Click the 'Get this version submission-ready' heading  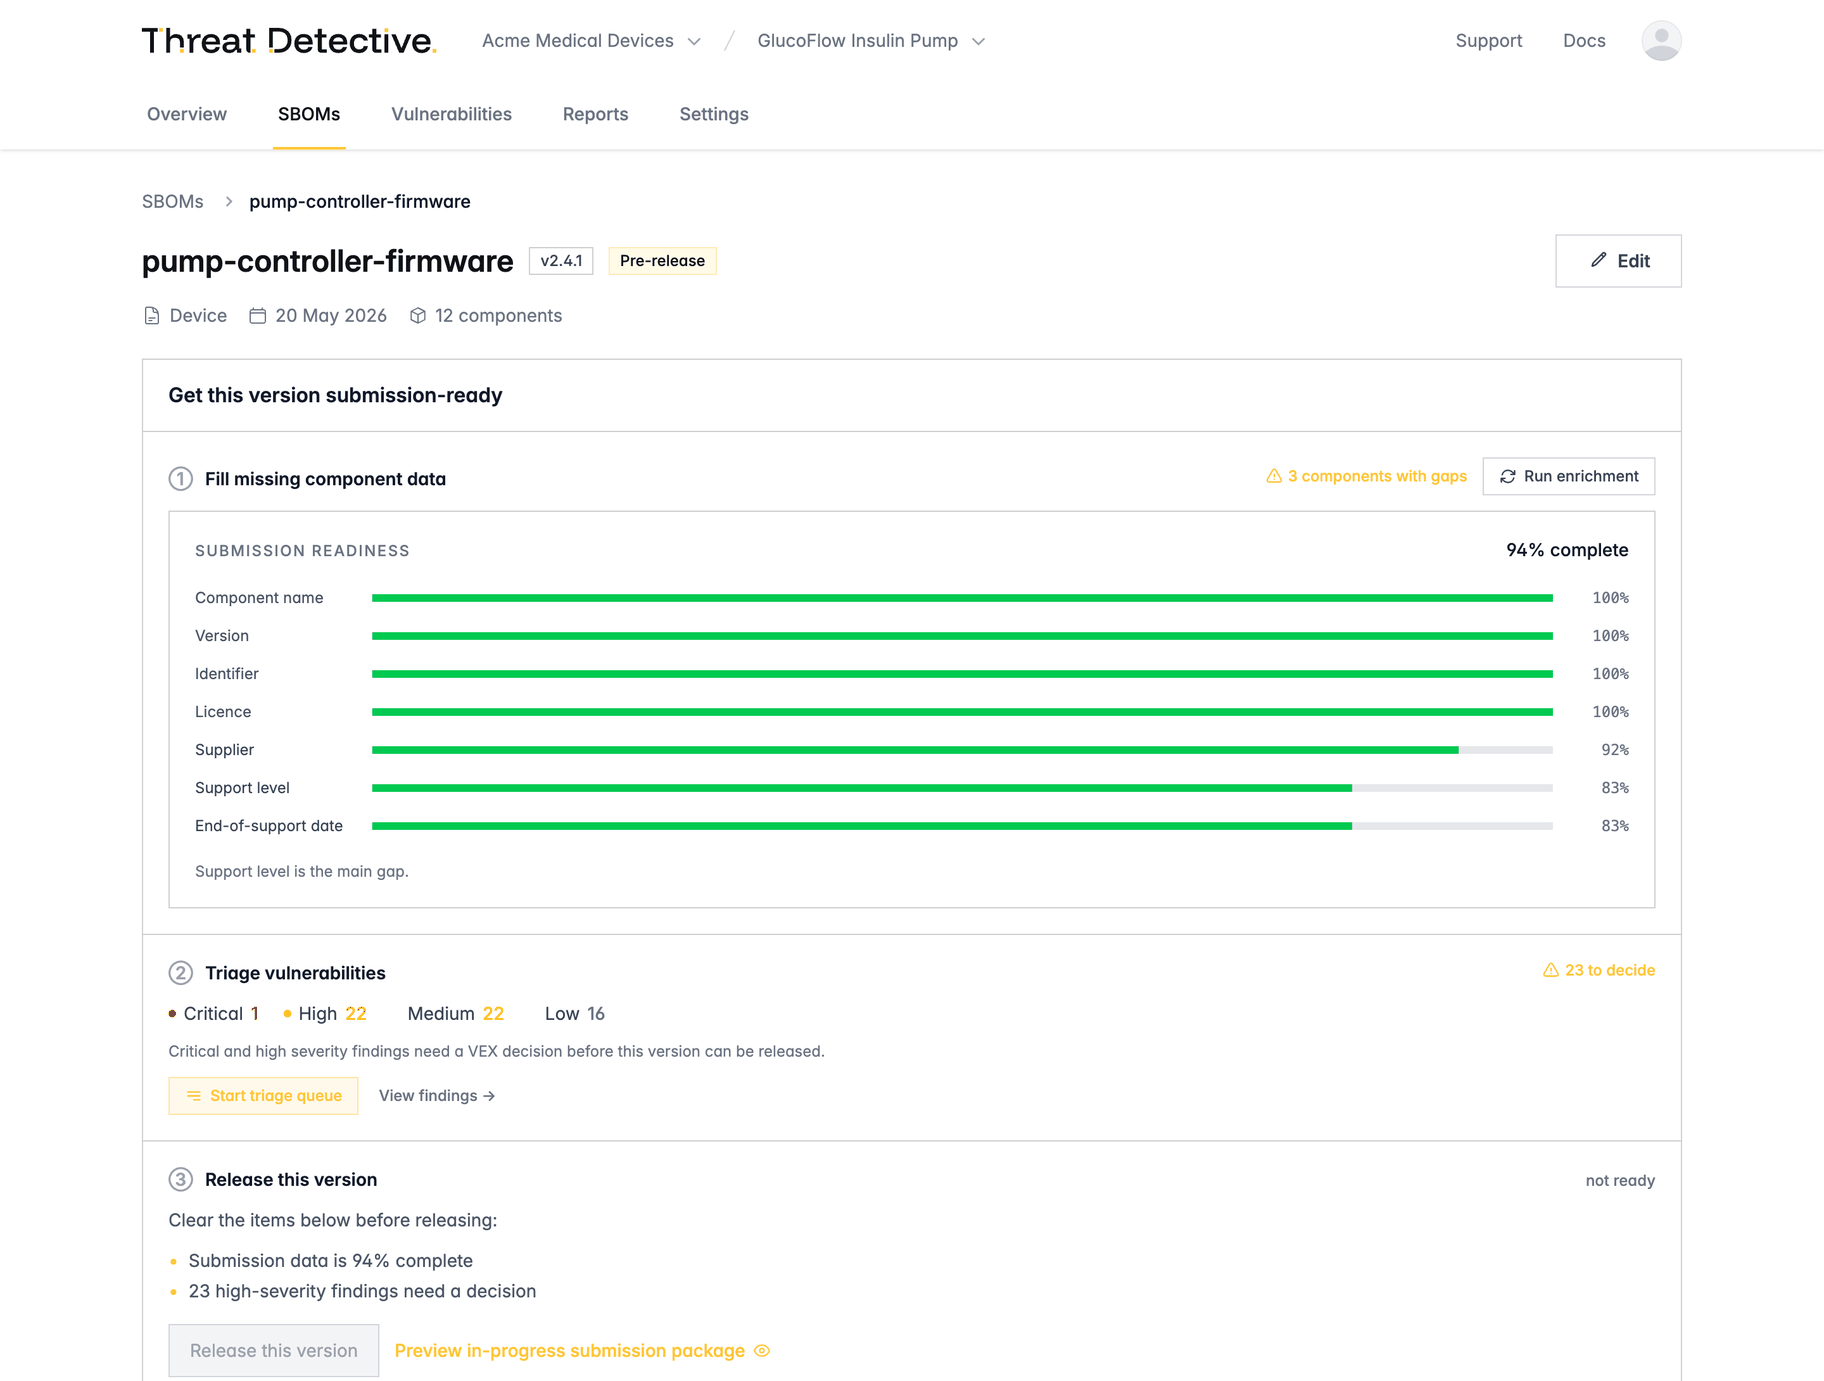tap(336, 395)
